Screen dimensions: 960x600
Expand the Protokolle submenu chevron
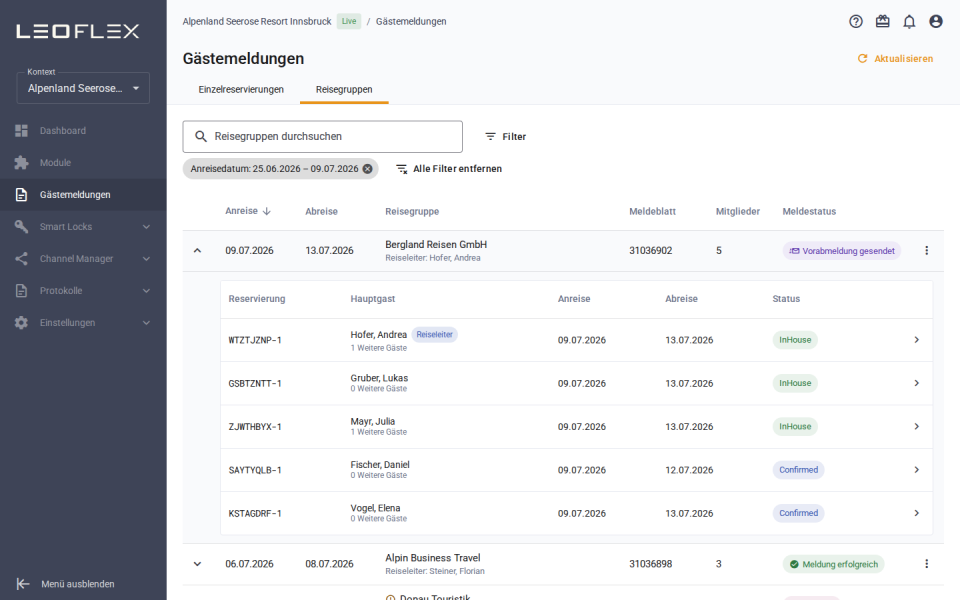coord(146,290)
